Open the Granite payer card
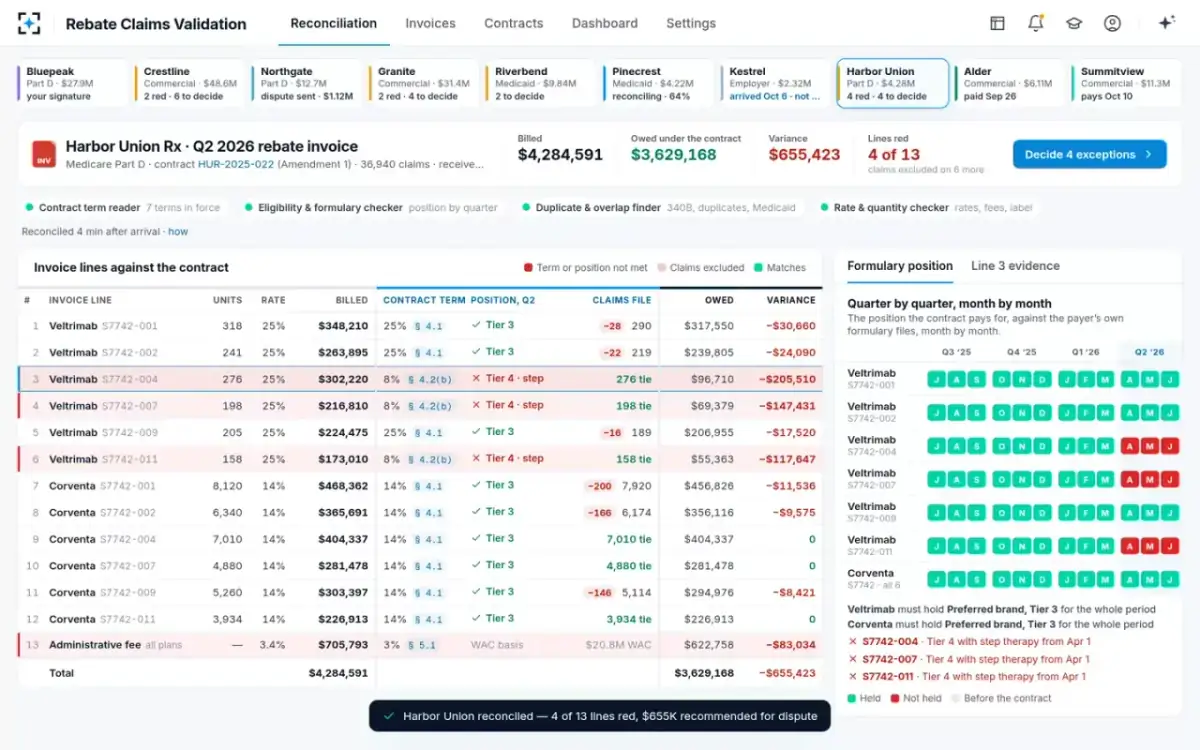This screenshot has width=1200, height=750. point(424,84)
